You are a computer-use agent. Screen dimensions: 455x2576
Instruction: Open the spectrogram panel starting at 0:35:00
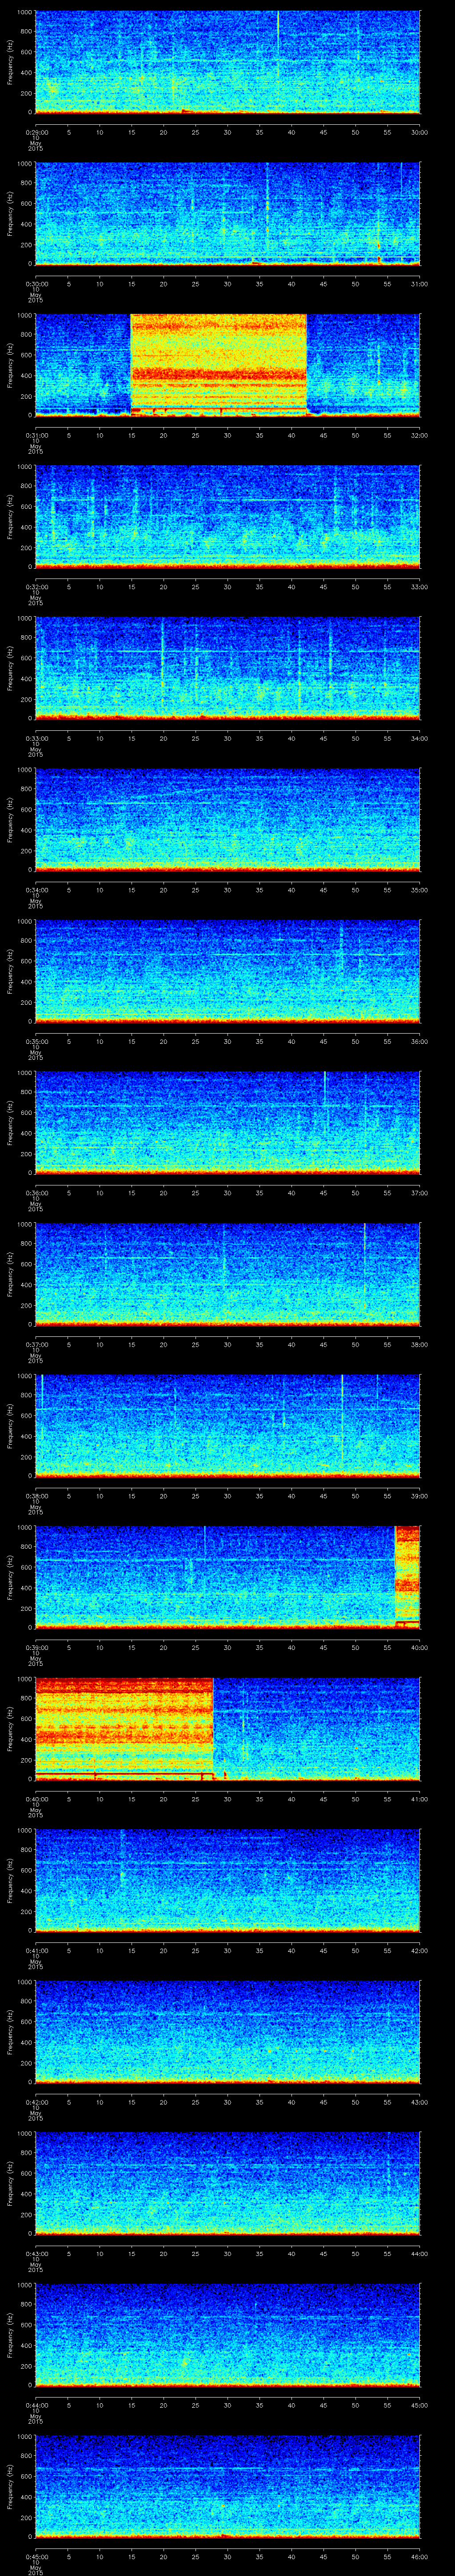pyautogui.click(x=227, y=971)
